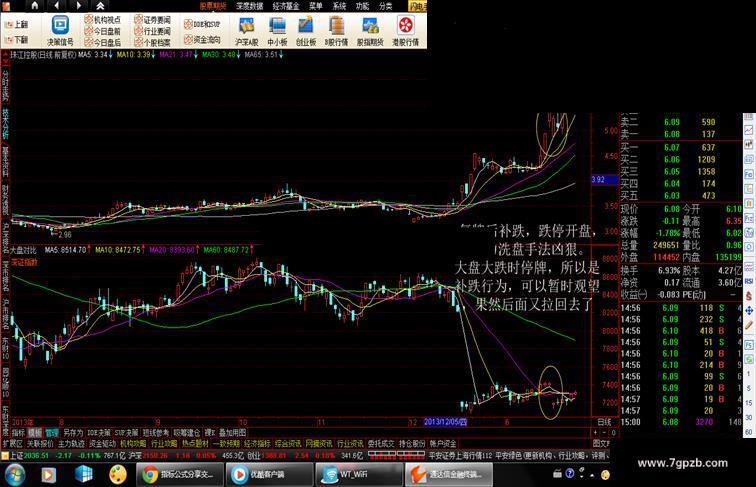The width and height of the screenshot is (756, 487).
Task: Open 沪深A股 market list
Action: pos(246,31)
